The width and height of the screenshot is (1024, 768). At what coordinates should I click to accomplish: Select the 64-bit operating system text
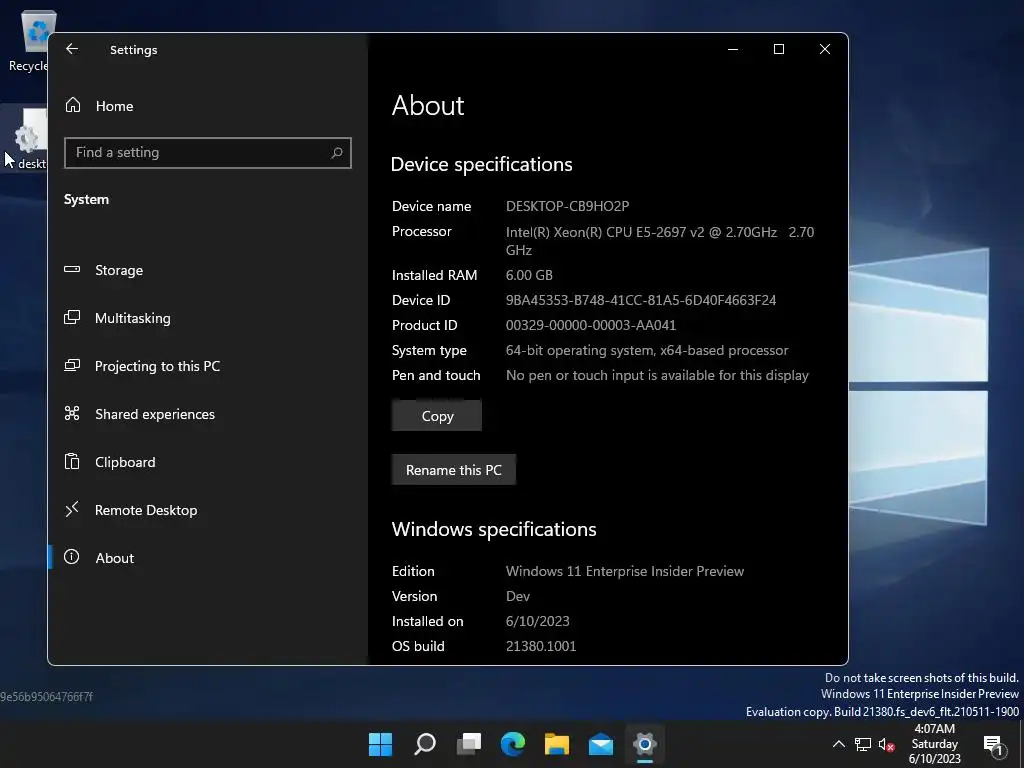(647, 351)
